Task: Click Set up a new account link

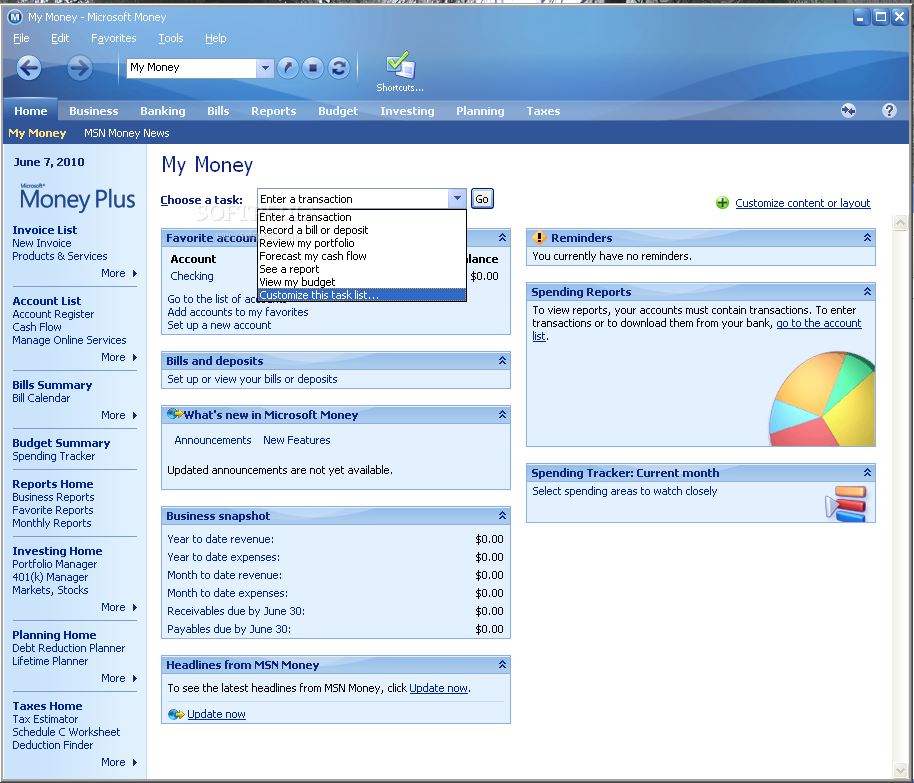Action: (x=219, y=325)
